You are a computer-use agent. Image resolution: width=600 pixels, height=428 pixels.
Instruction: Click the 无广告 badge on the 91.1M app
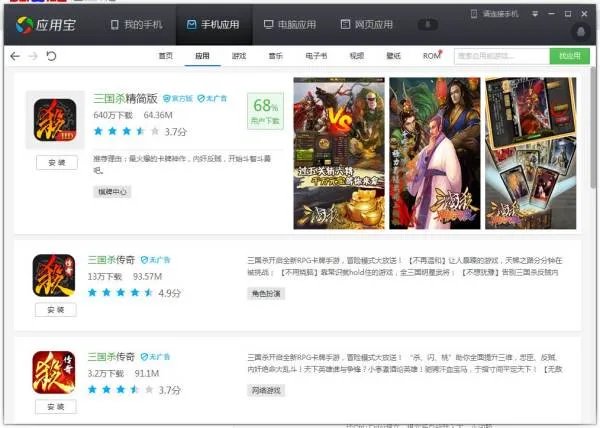[155, 357]
